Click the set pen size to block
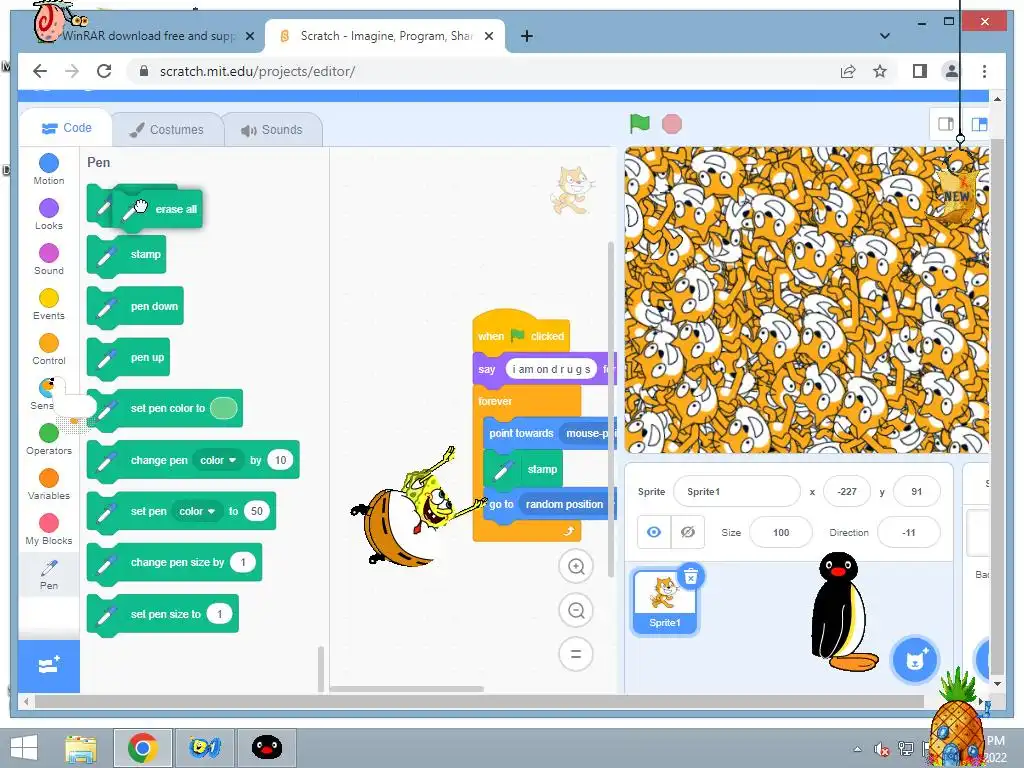This screenshot has height=768, width=1024. pyautogui.click(x=163, y=614)
